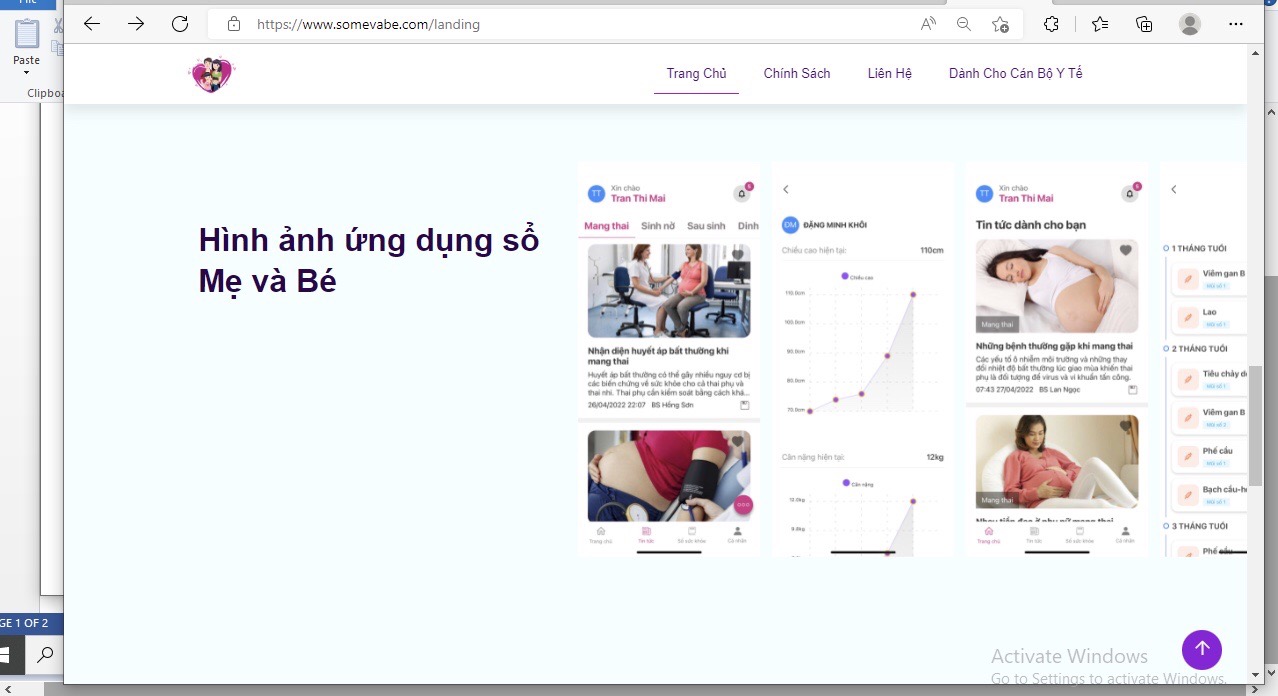
Task: Click the browser vertical scrollbar thumb
Action: pyautogui.click(x=1256, y=425)
